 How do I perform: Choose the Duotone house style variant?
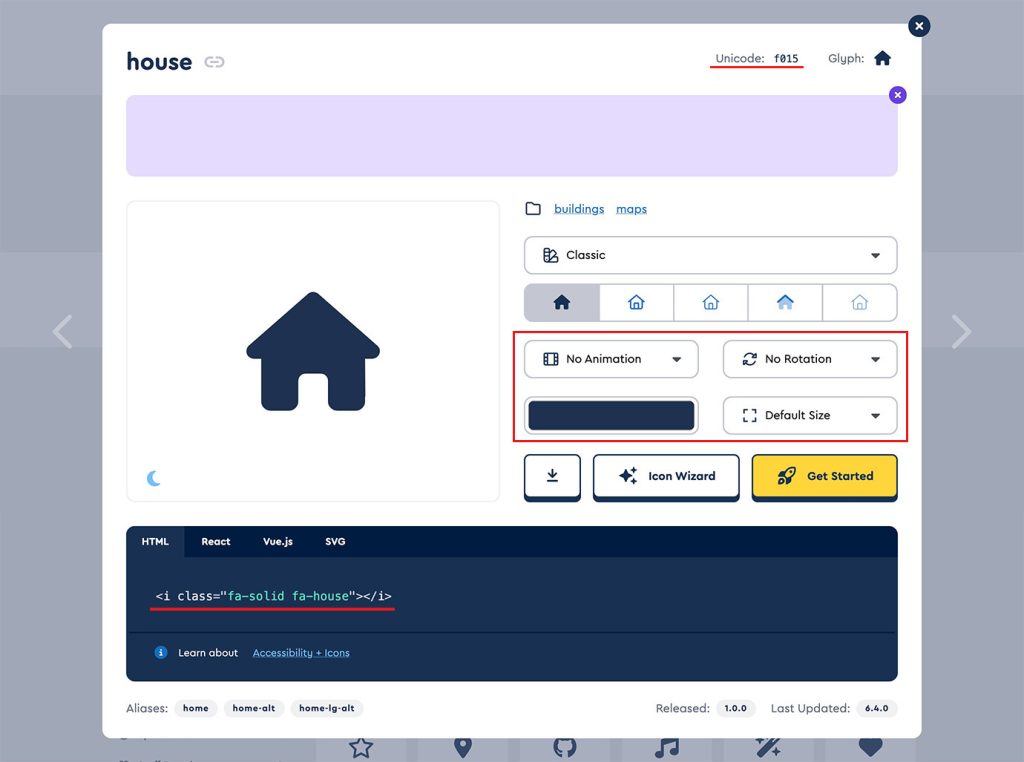pyautogui.click(x=785, y=302)
